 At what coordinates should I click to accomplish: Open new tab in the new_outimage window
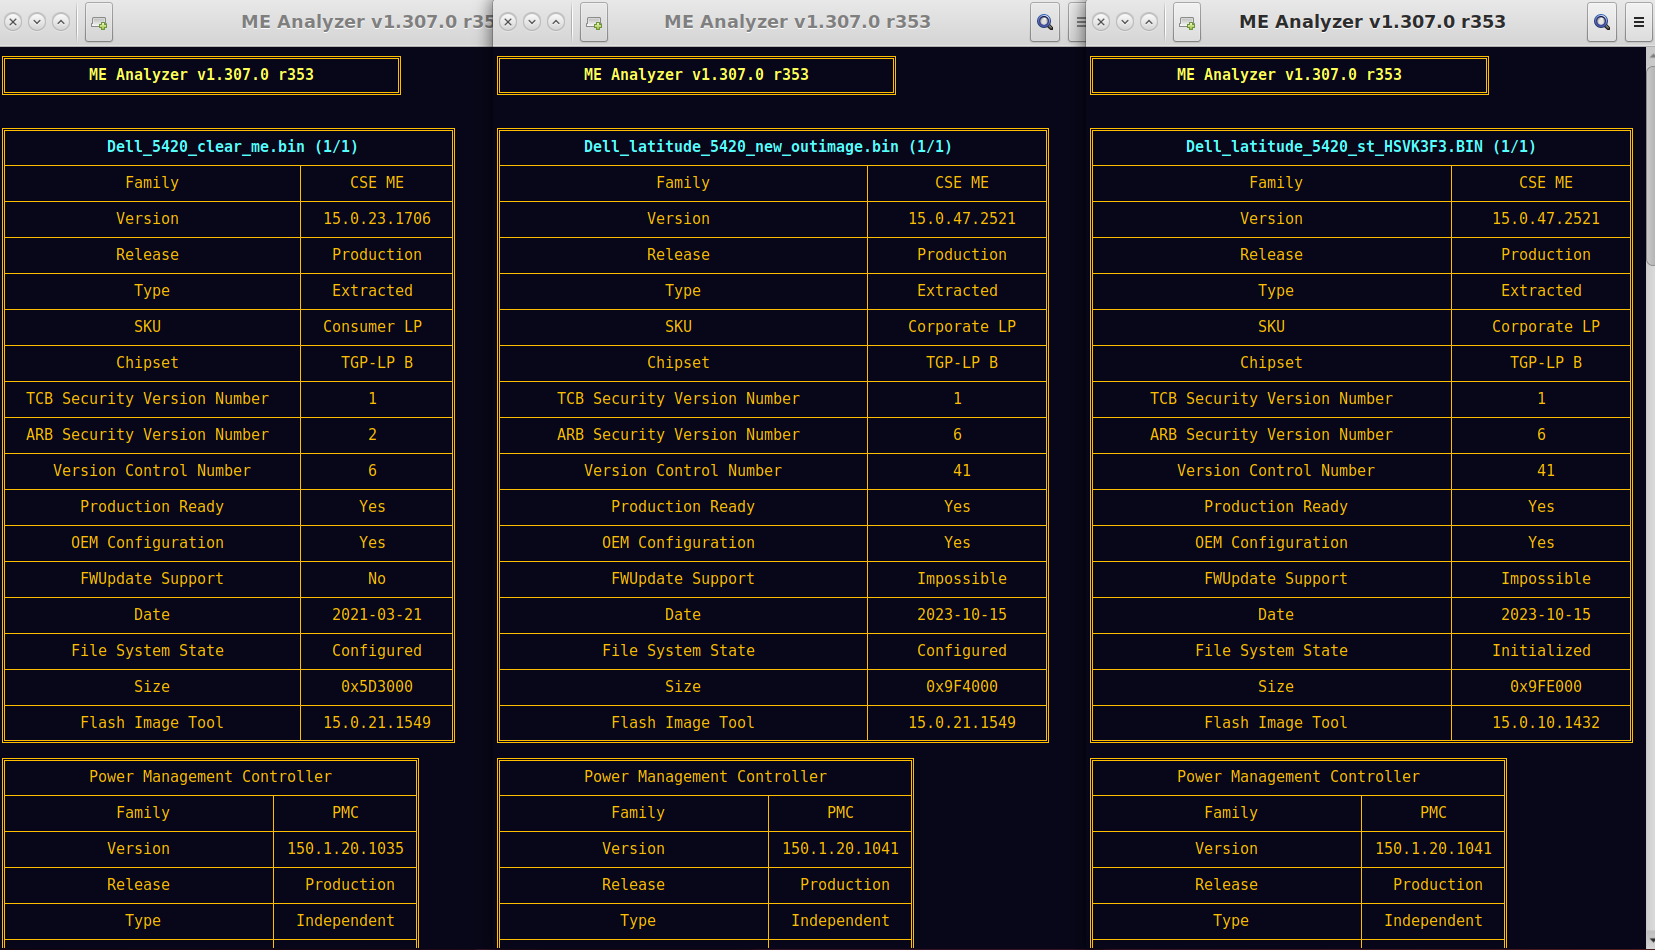594,22
